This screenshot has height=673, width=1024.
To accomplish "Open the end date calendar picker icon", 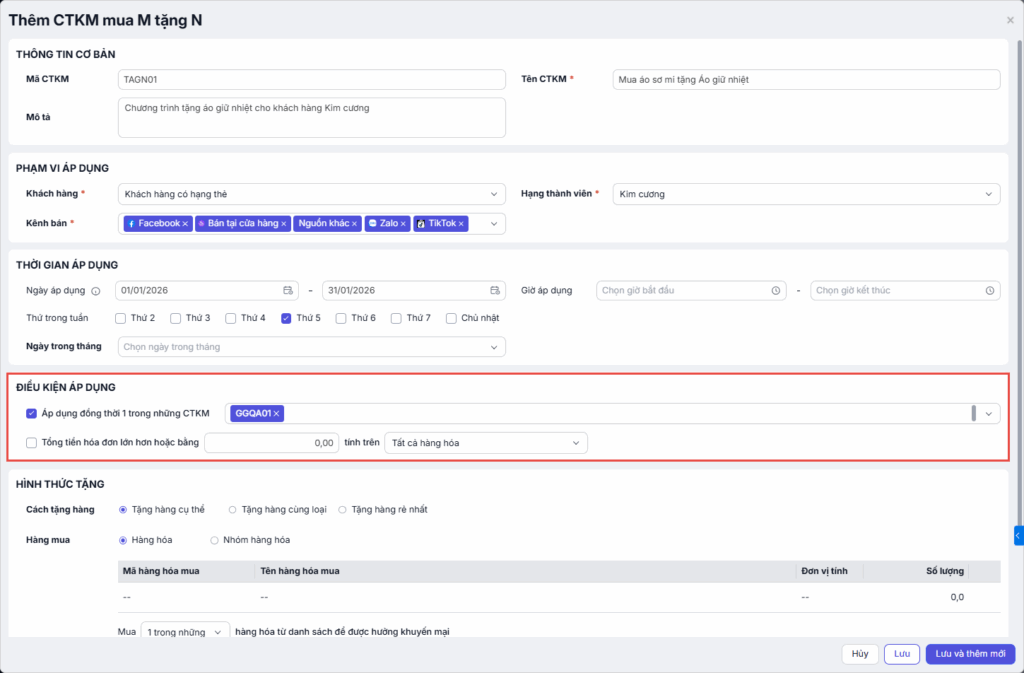I will point(494,291).
